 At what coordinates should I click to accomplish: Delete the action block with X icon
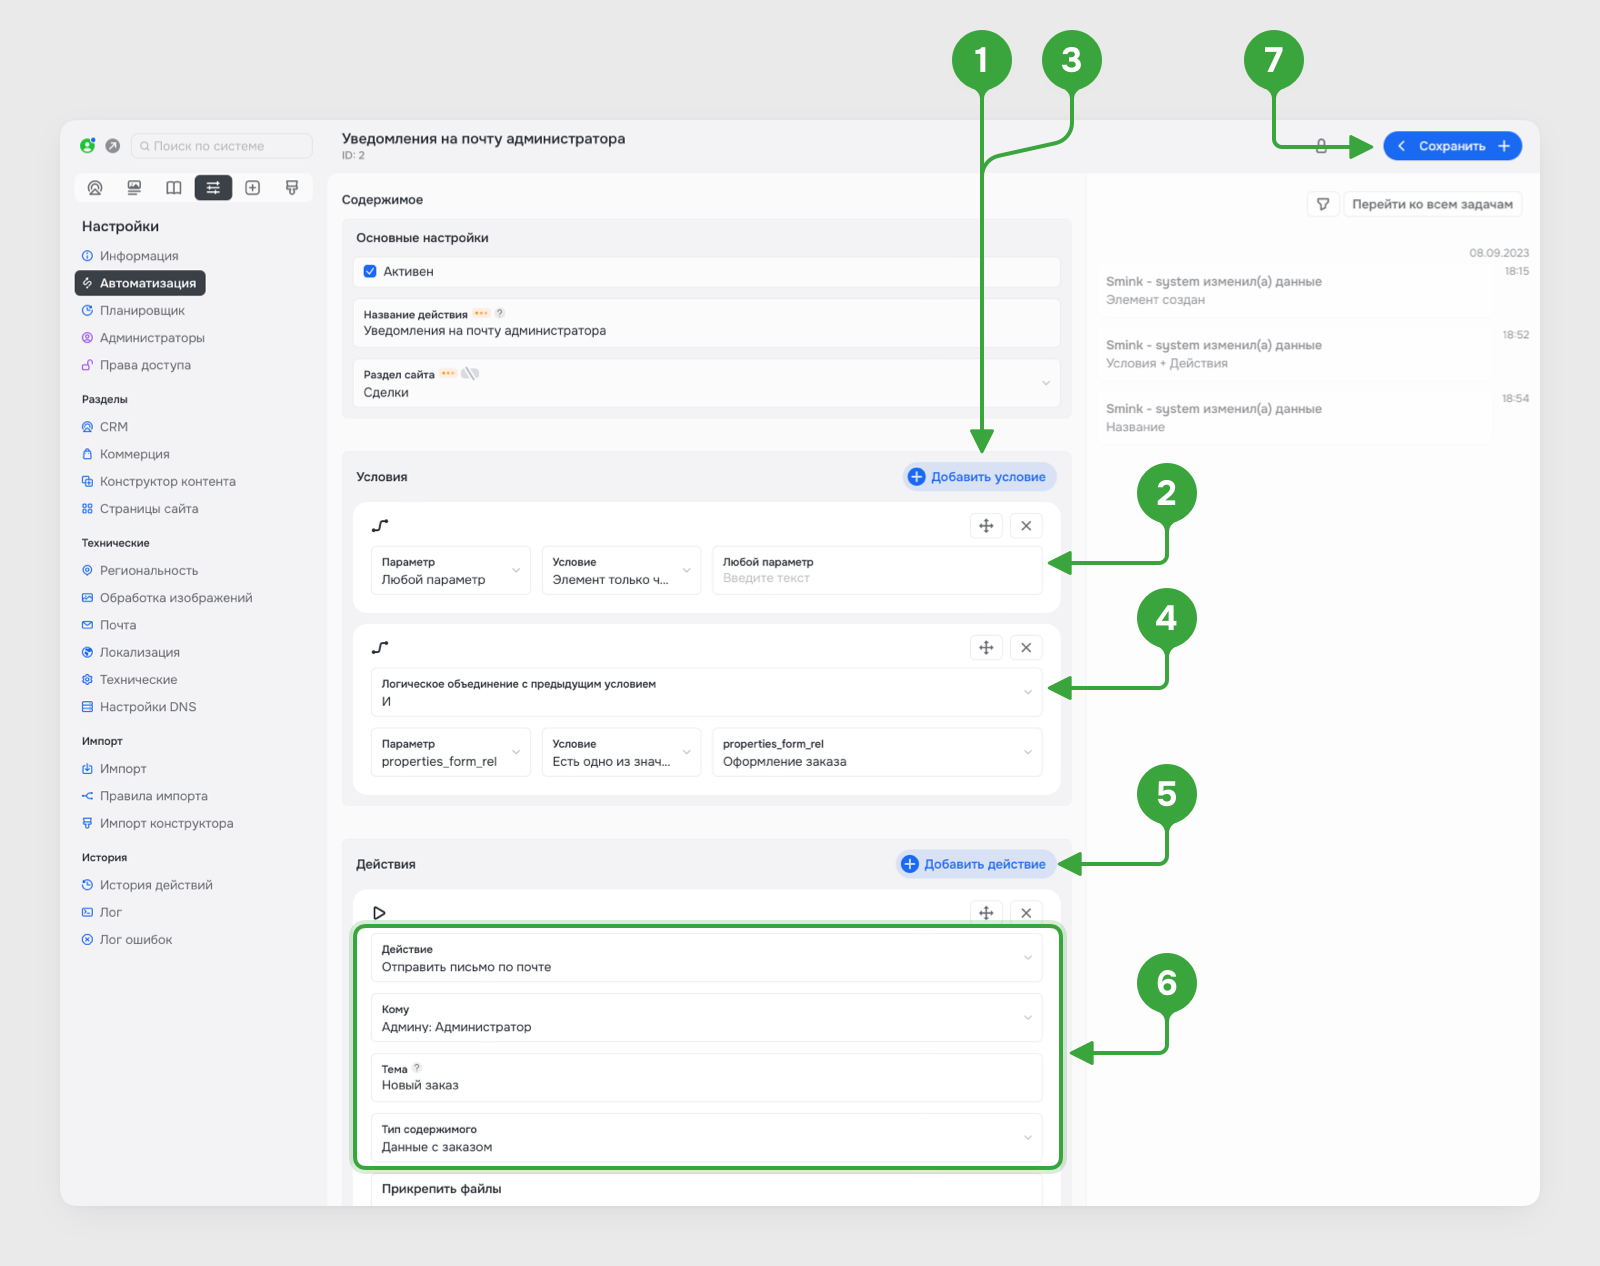coord(1026,913)
